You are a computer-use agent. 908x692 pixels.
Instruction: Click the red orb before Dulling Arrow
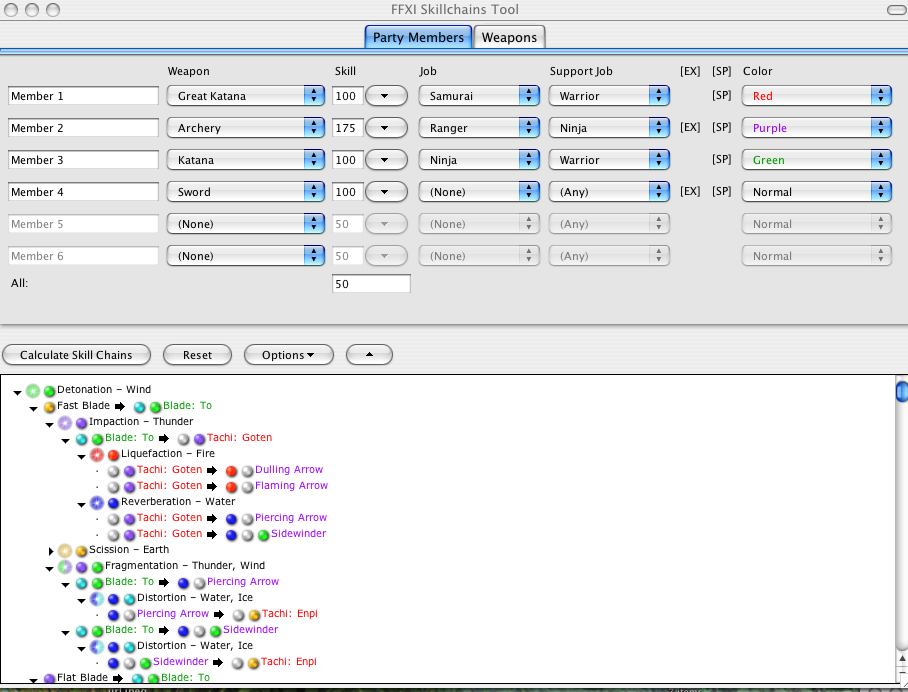231,471
